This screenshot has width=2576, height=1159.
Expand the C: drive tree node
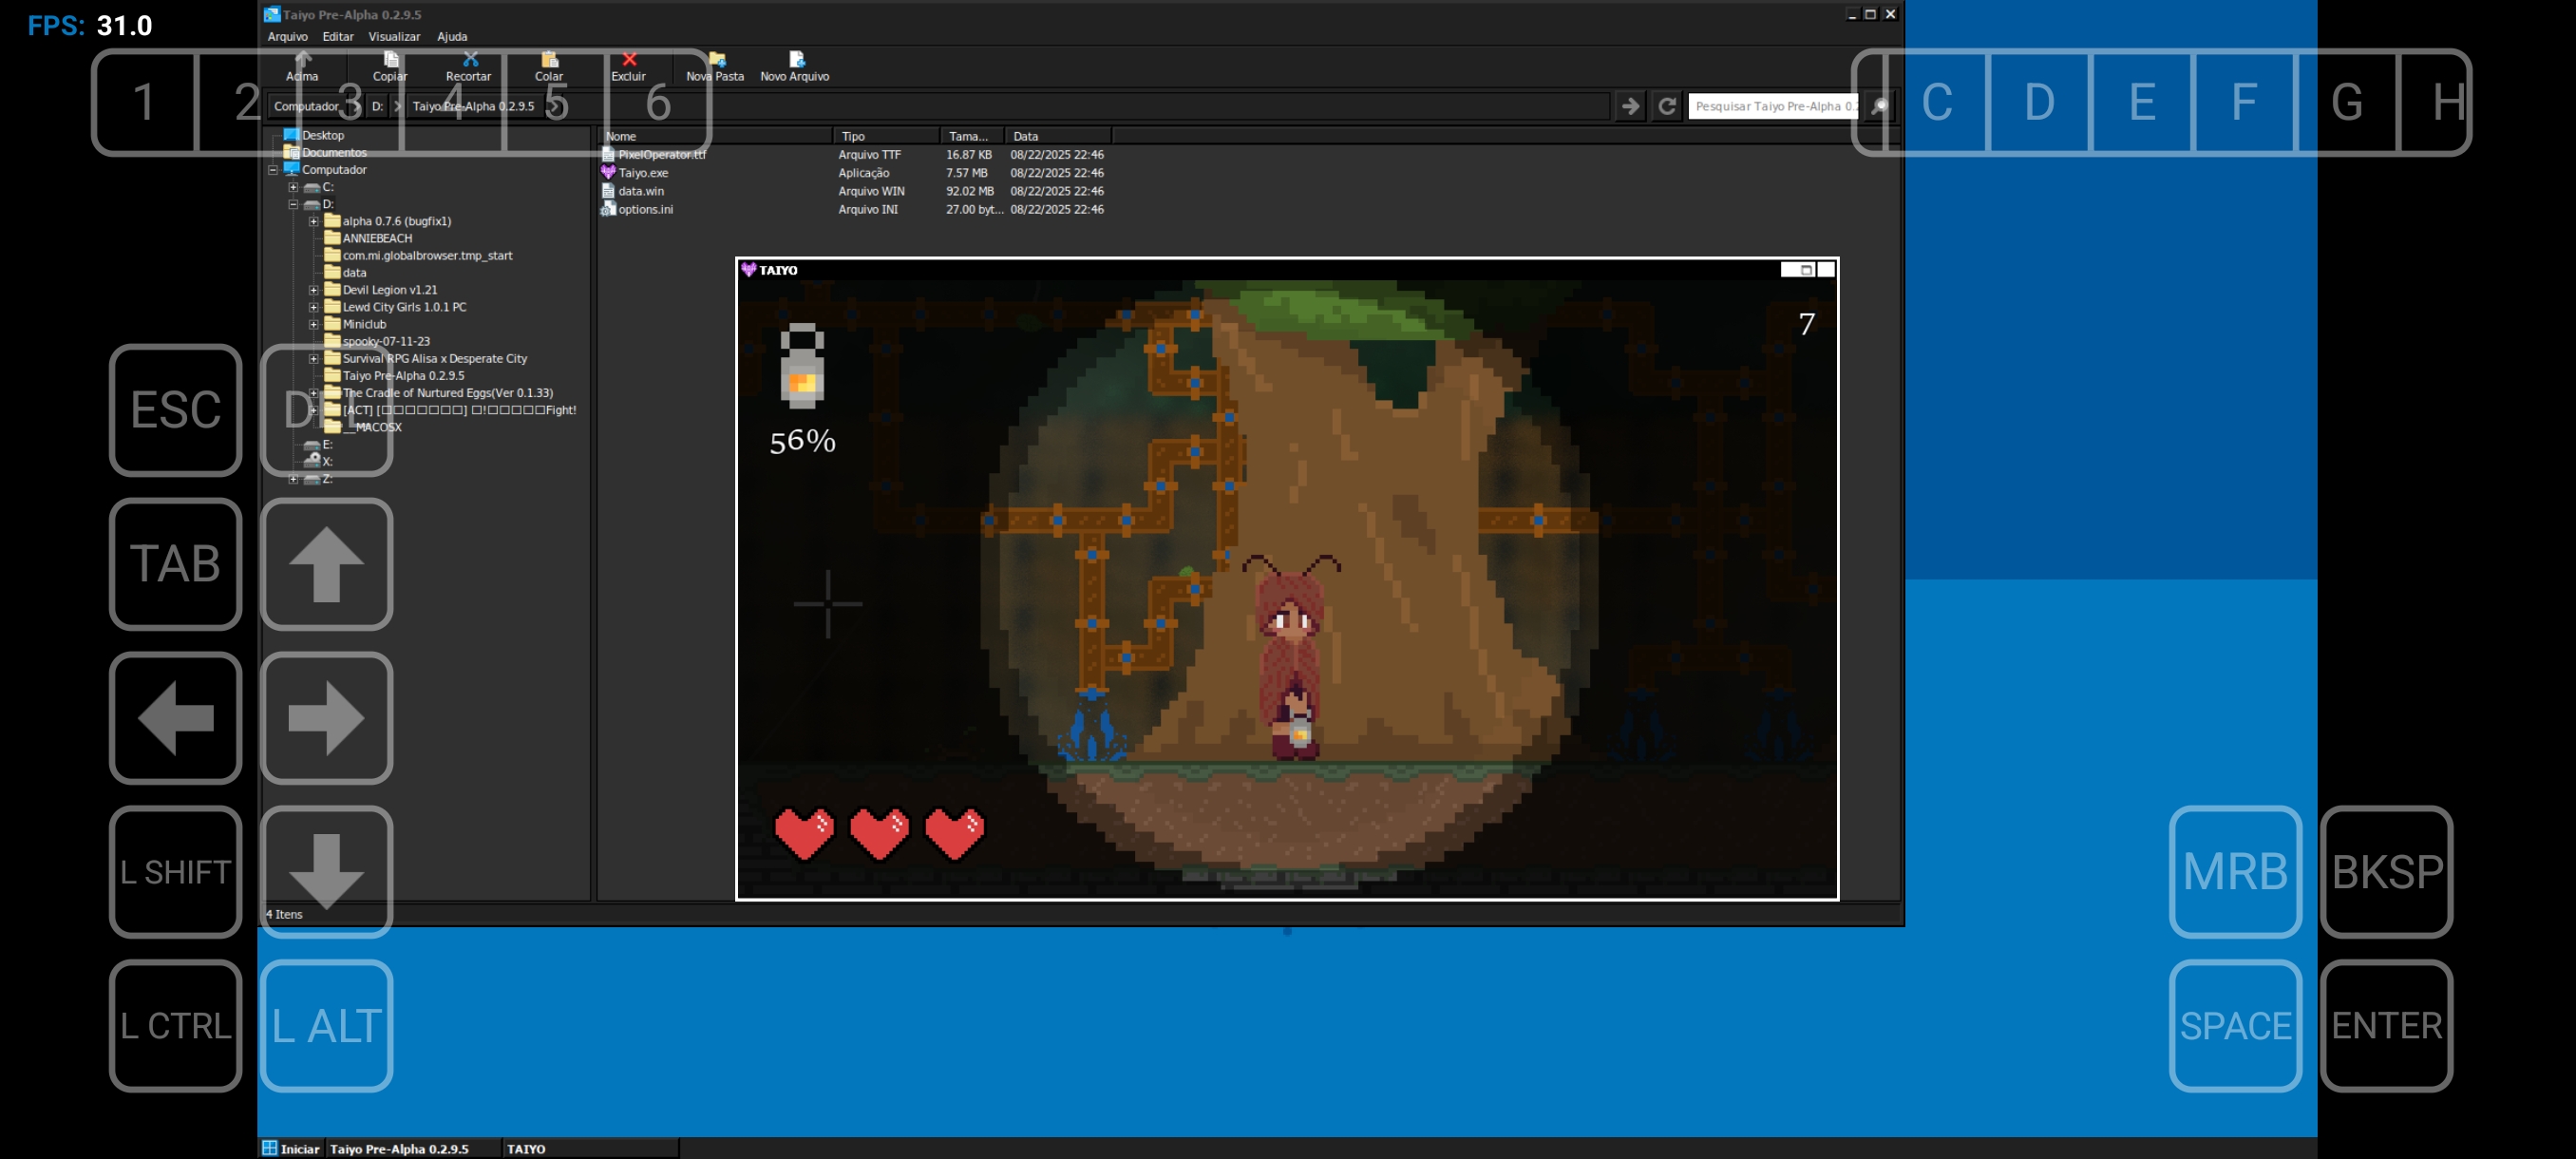(293, 188)
